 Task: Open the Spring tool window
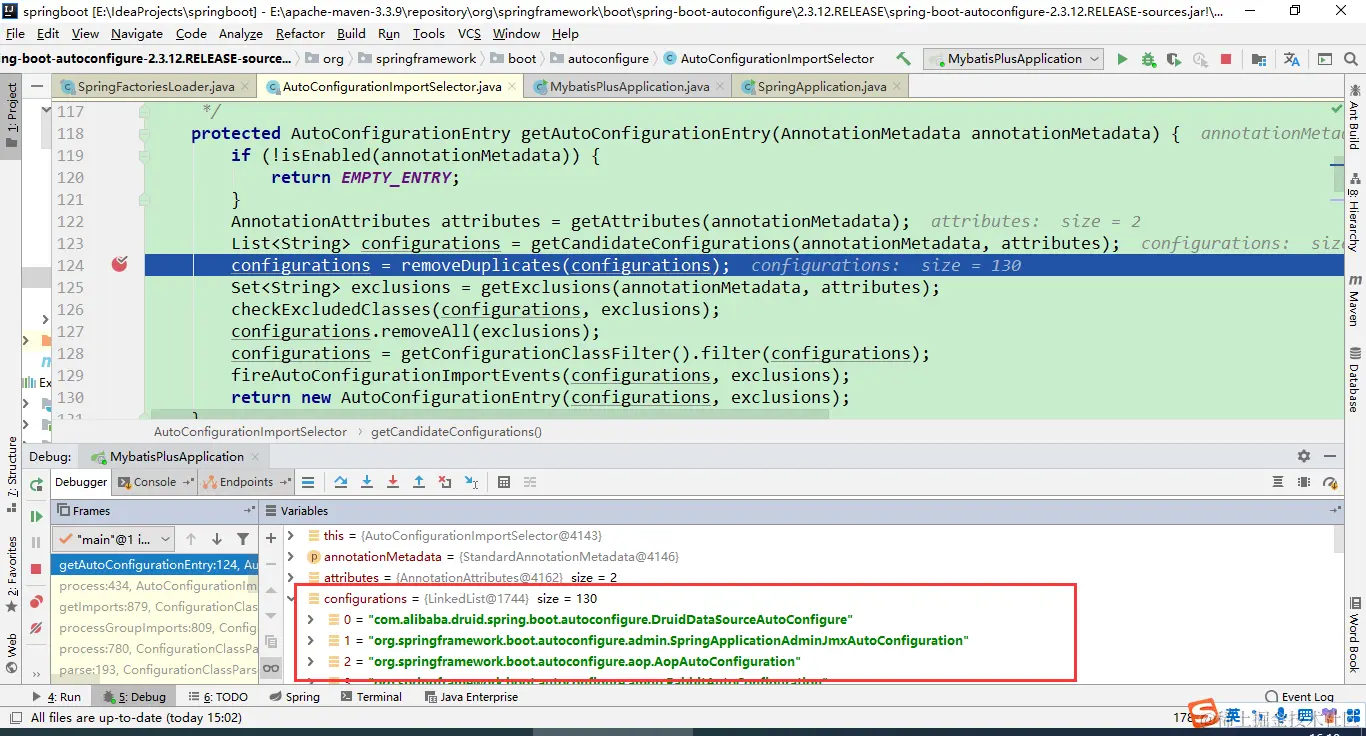[x=294, y=697]
